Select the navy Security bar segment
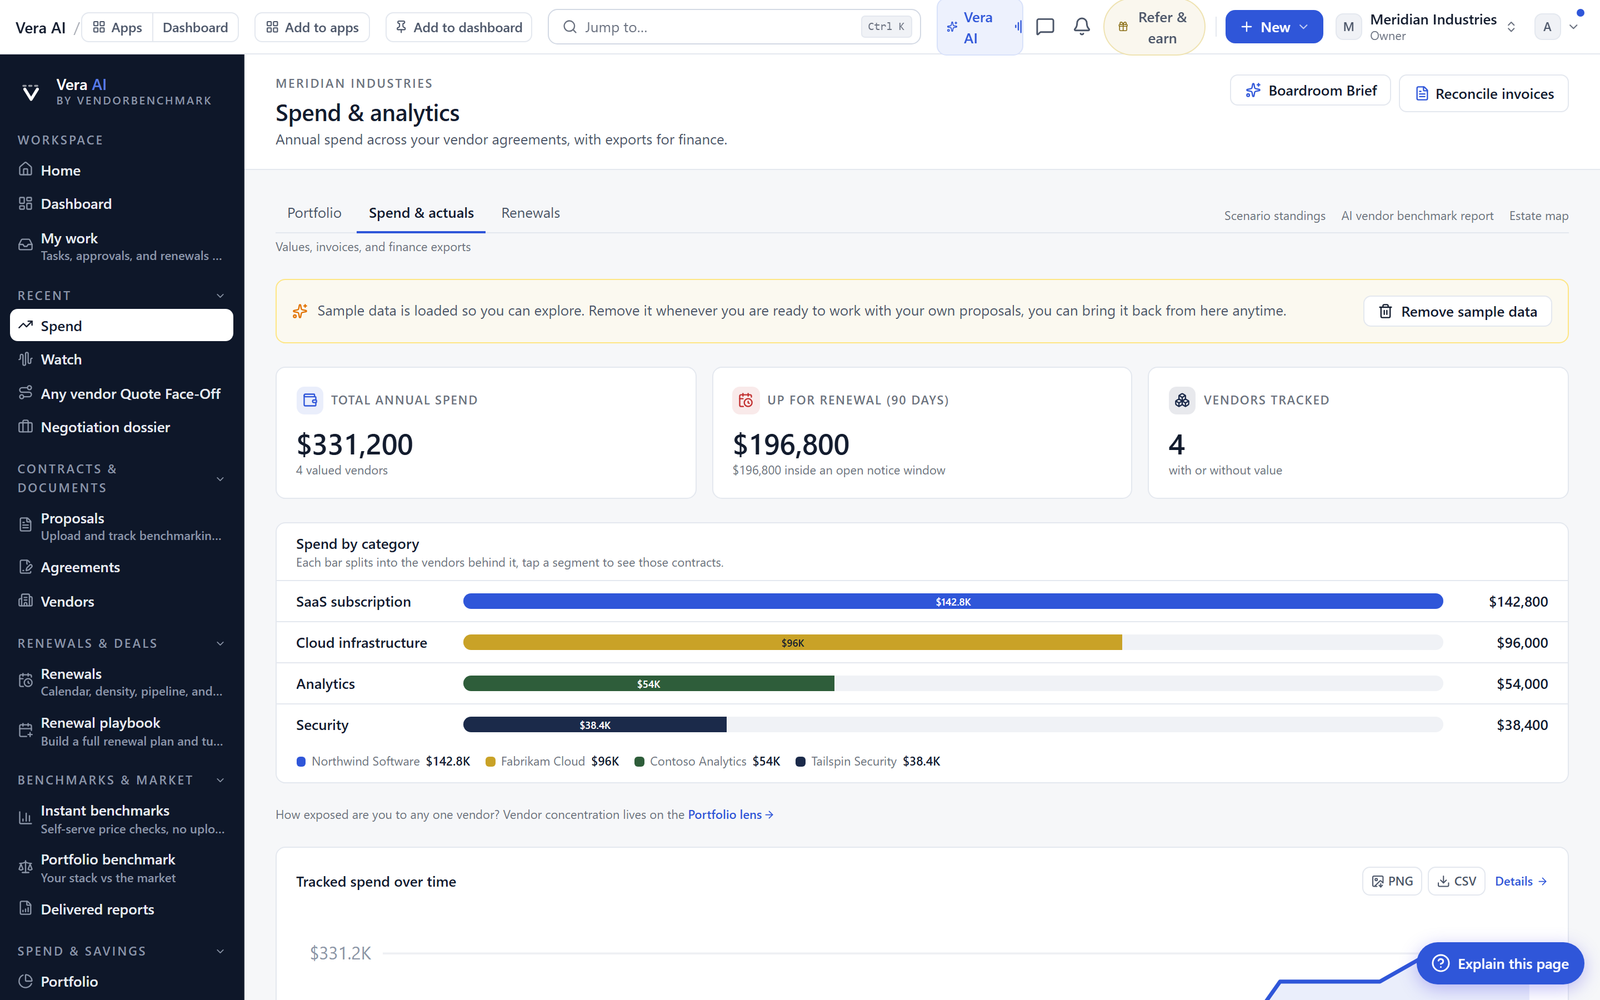 click(x=594, y=724)
